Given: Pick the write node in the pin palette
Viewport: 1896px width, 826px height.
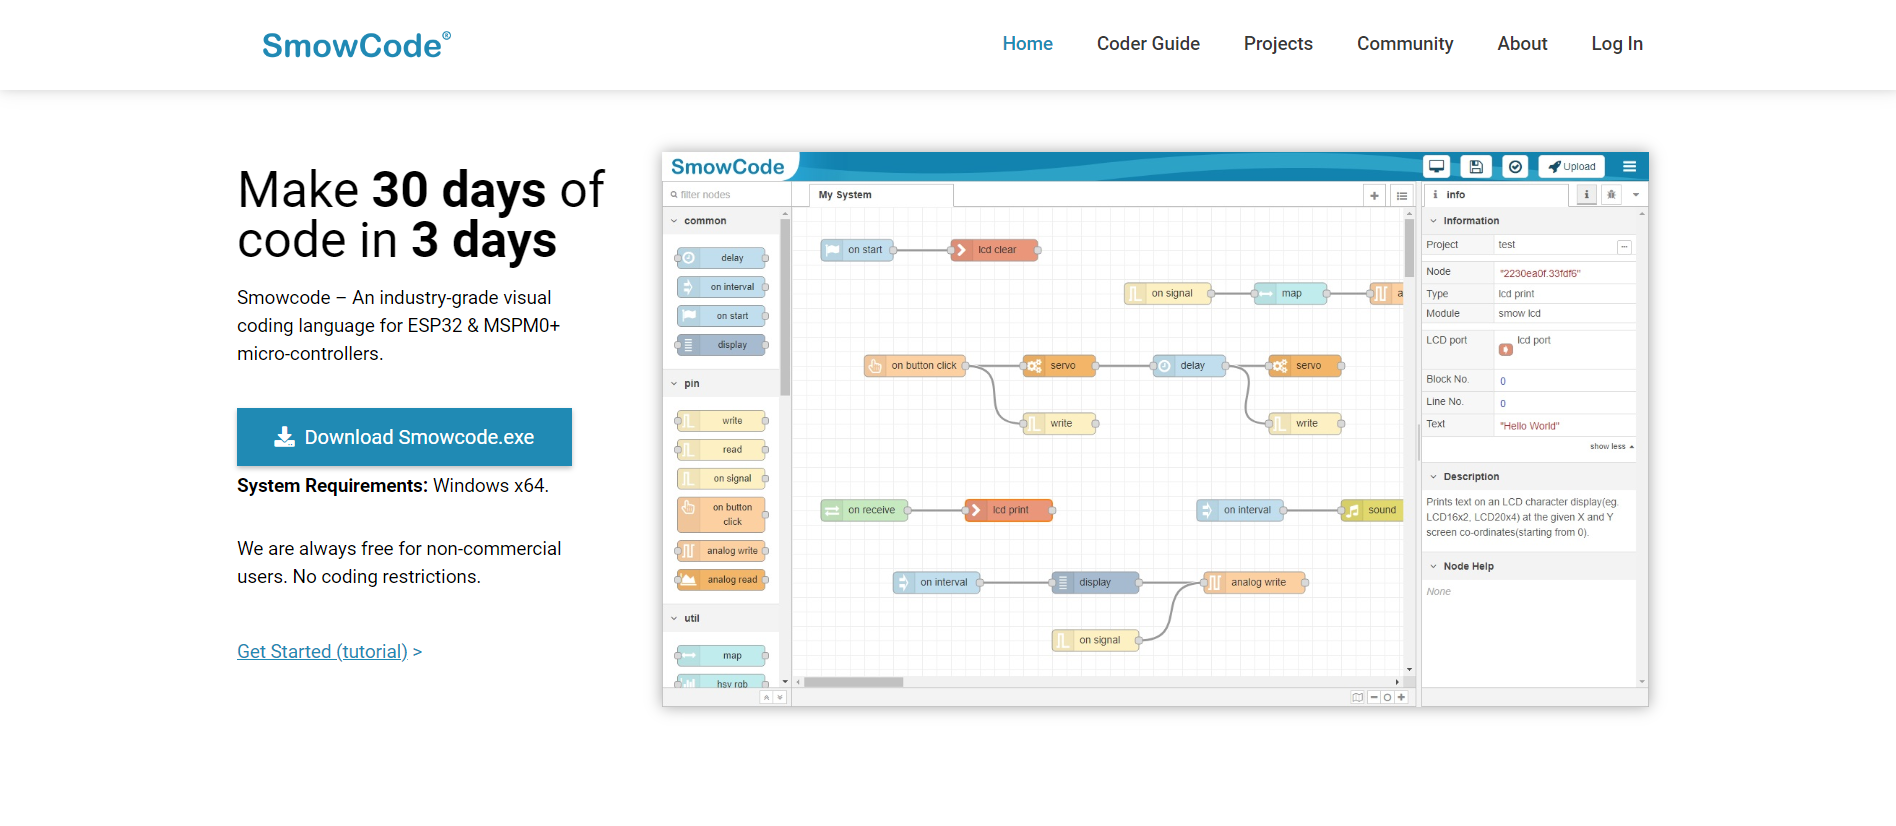Looking at the screenshot, I should tap(722, 421).
